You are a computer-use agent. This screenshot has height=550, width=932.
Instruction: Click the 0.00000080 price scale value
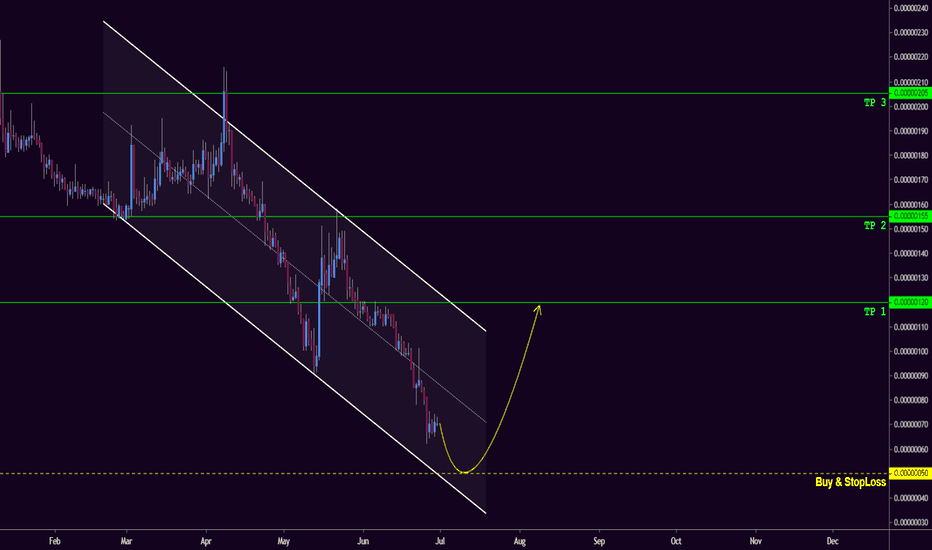coord(911,400)
